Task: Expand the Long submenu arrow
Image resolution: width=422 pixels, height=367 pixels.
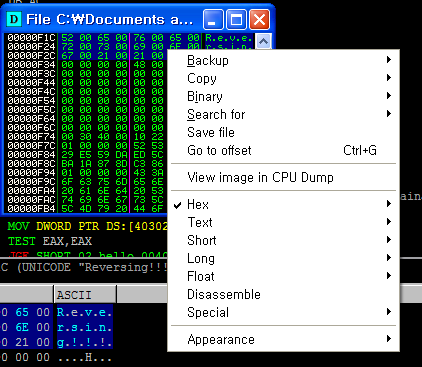Action: coord(389,258)
